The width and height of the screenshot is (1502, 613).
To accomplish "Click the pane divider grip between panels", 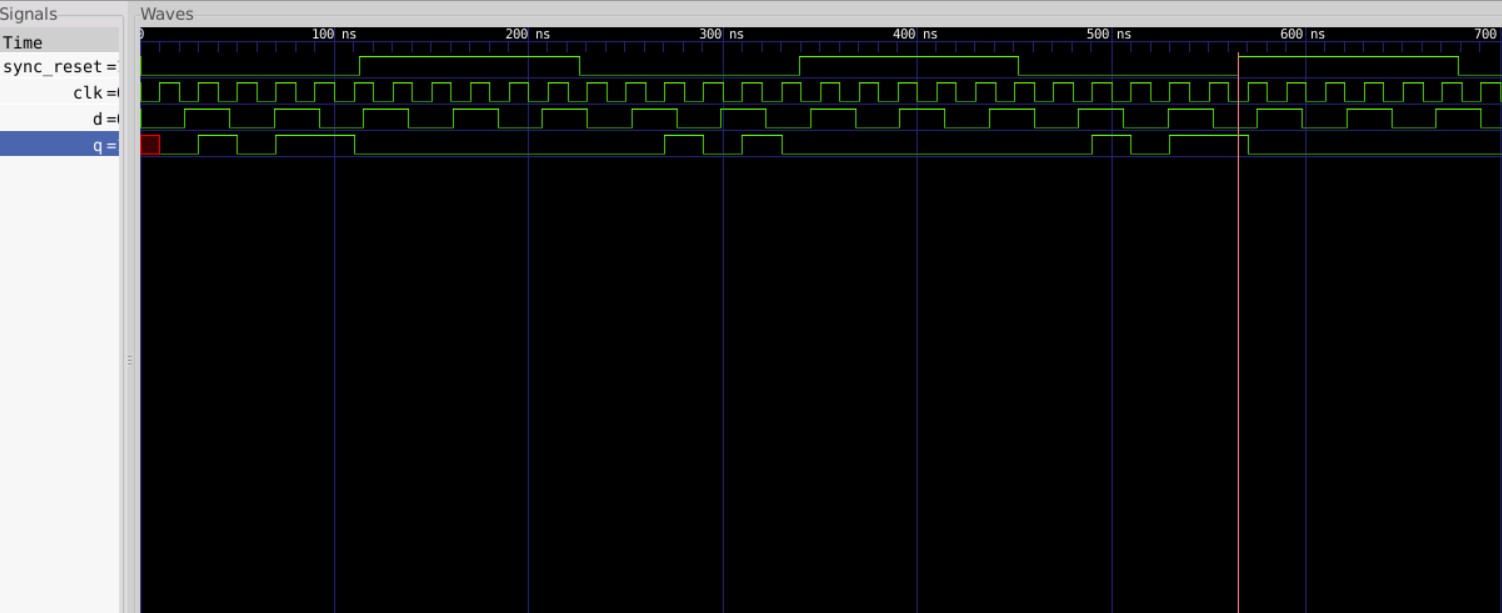I will [130, 360].
